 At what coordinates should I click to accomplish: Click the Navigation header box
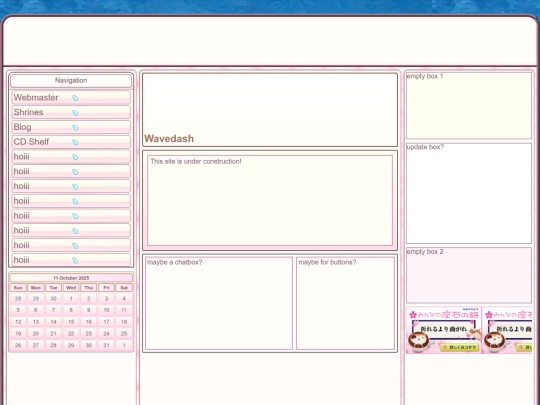click(71, 81)
